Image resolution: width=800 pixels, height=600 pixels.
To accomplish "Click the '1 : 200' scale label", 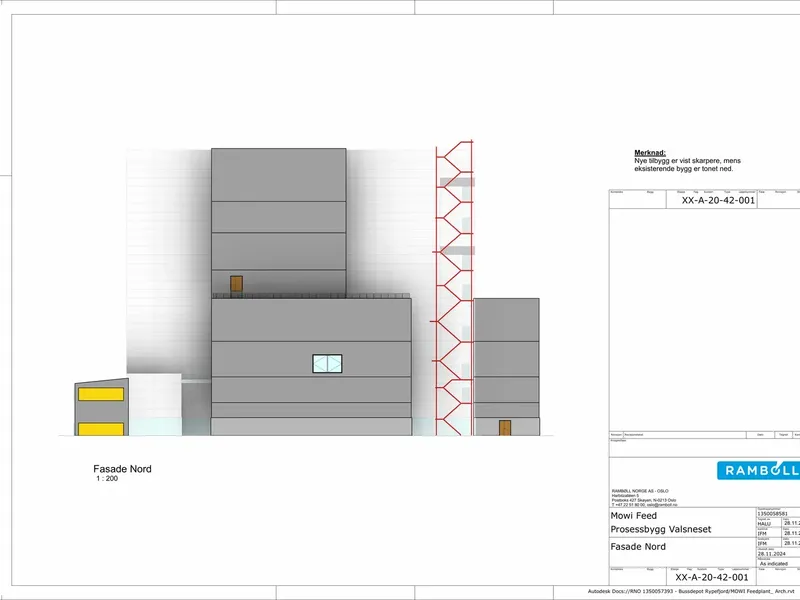I will 107,479.
